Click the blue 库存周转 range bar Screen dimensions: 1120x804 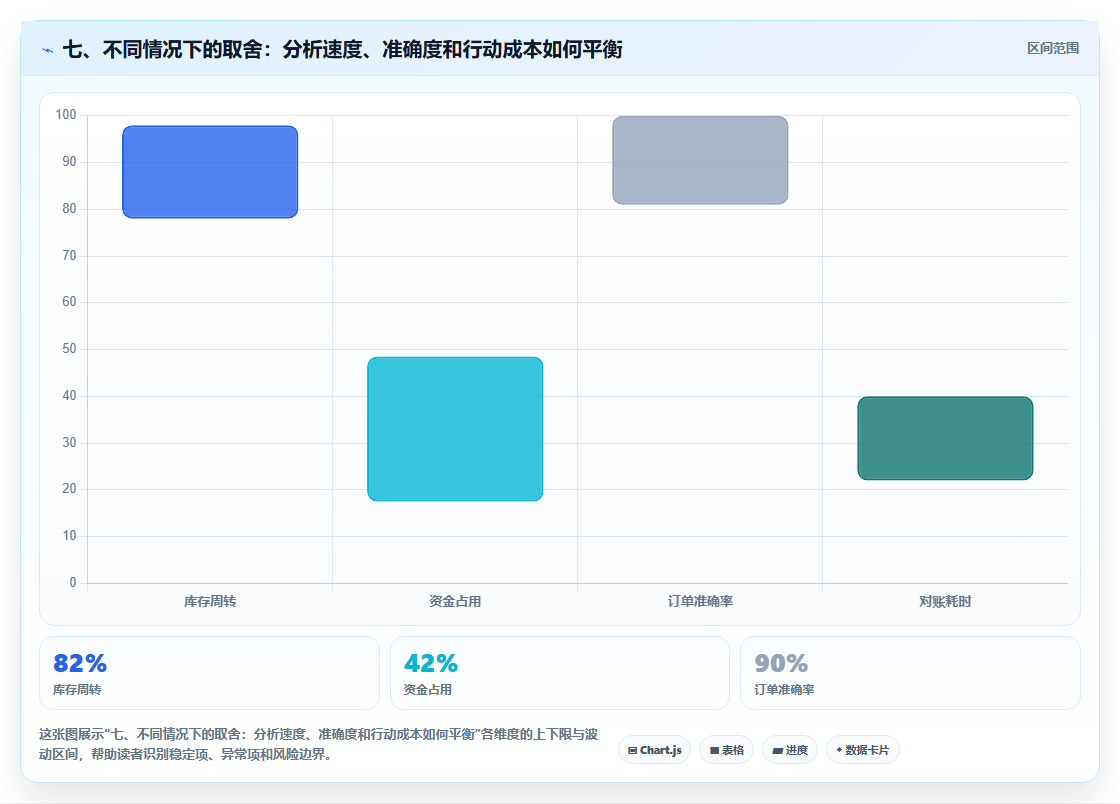(x=210, y=172)
